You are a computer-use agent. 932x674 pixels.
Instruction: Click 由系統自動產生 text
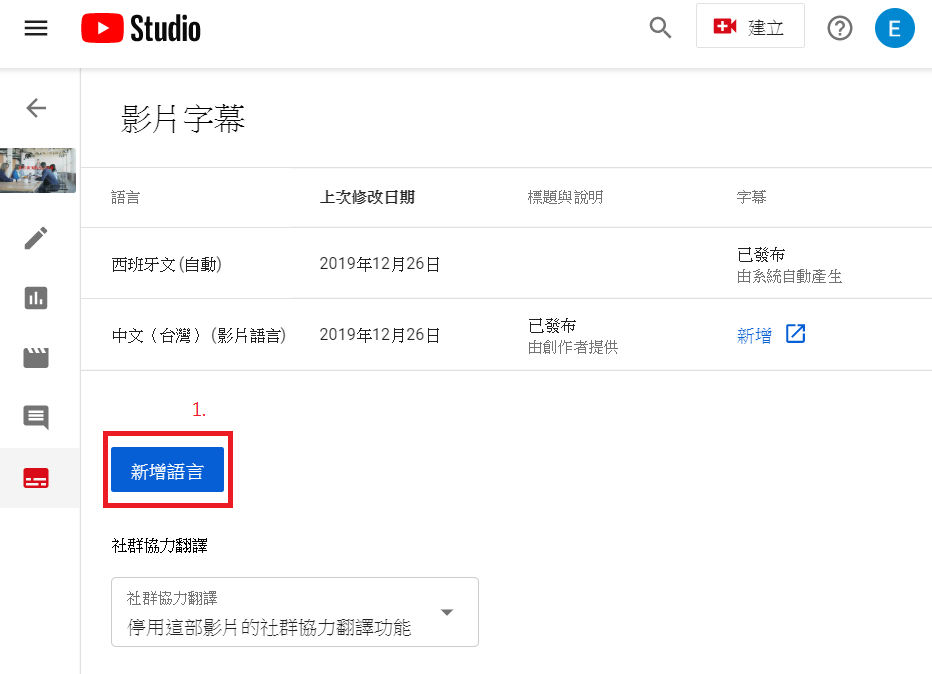789,276
